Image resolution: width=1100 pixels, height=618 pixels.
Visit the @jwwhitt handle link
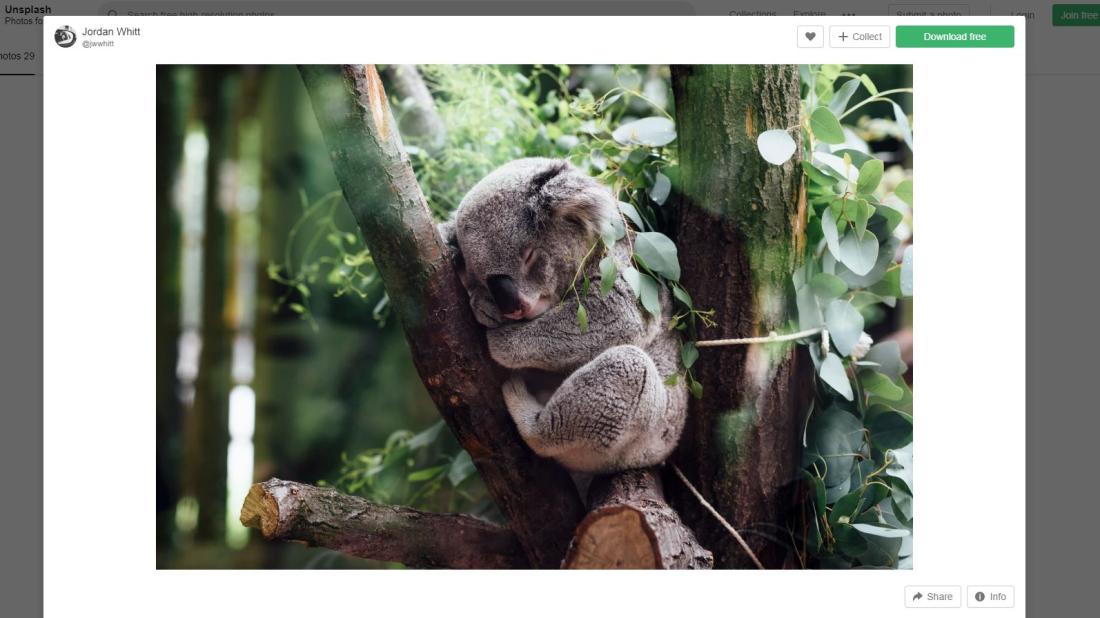[98, 43]
